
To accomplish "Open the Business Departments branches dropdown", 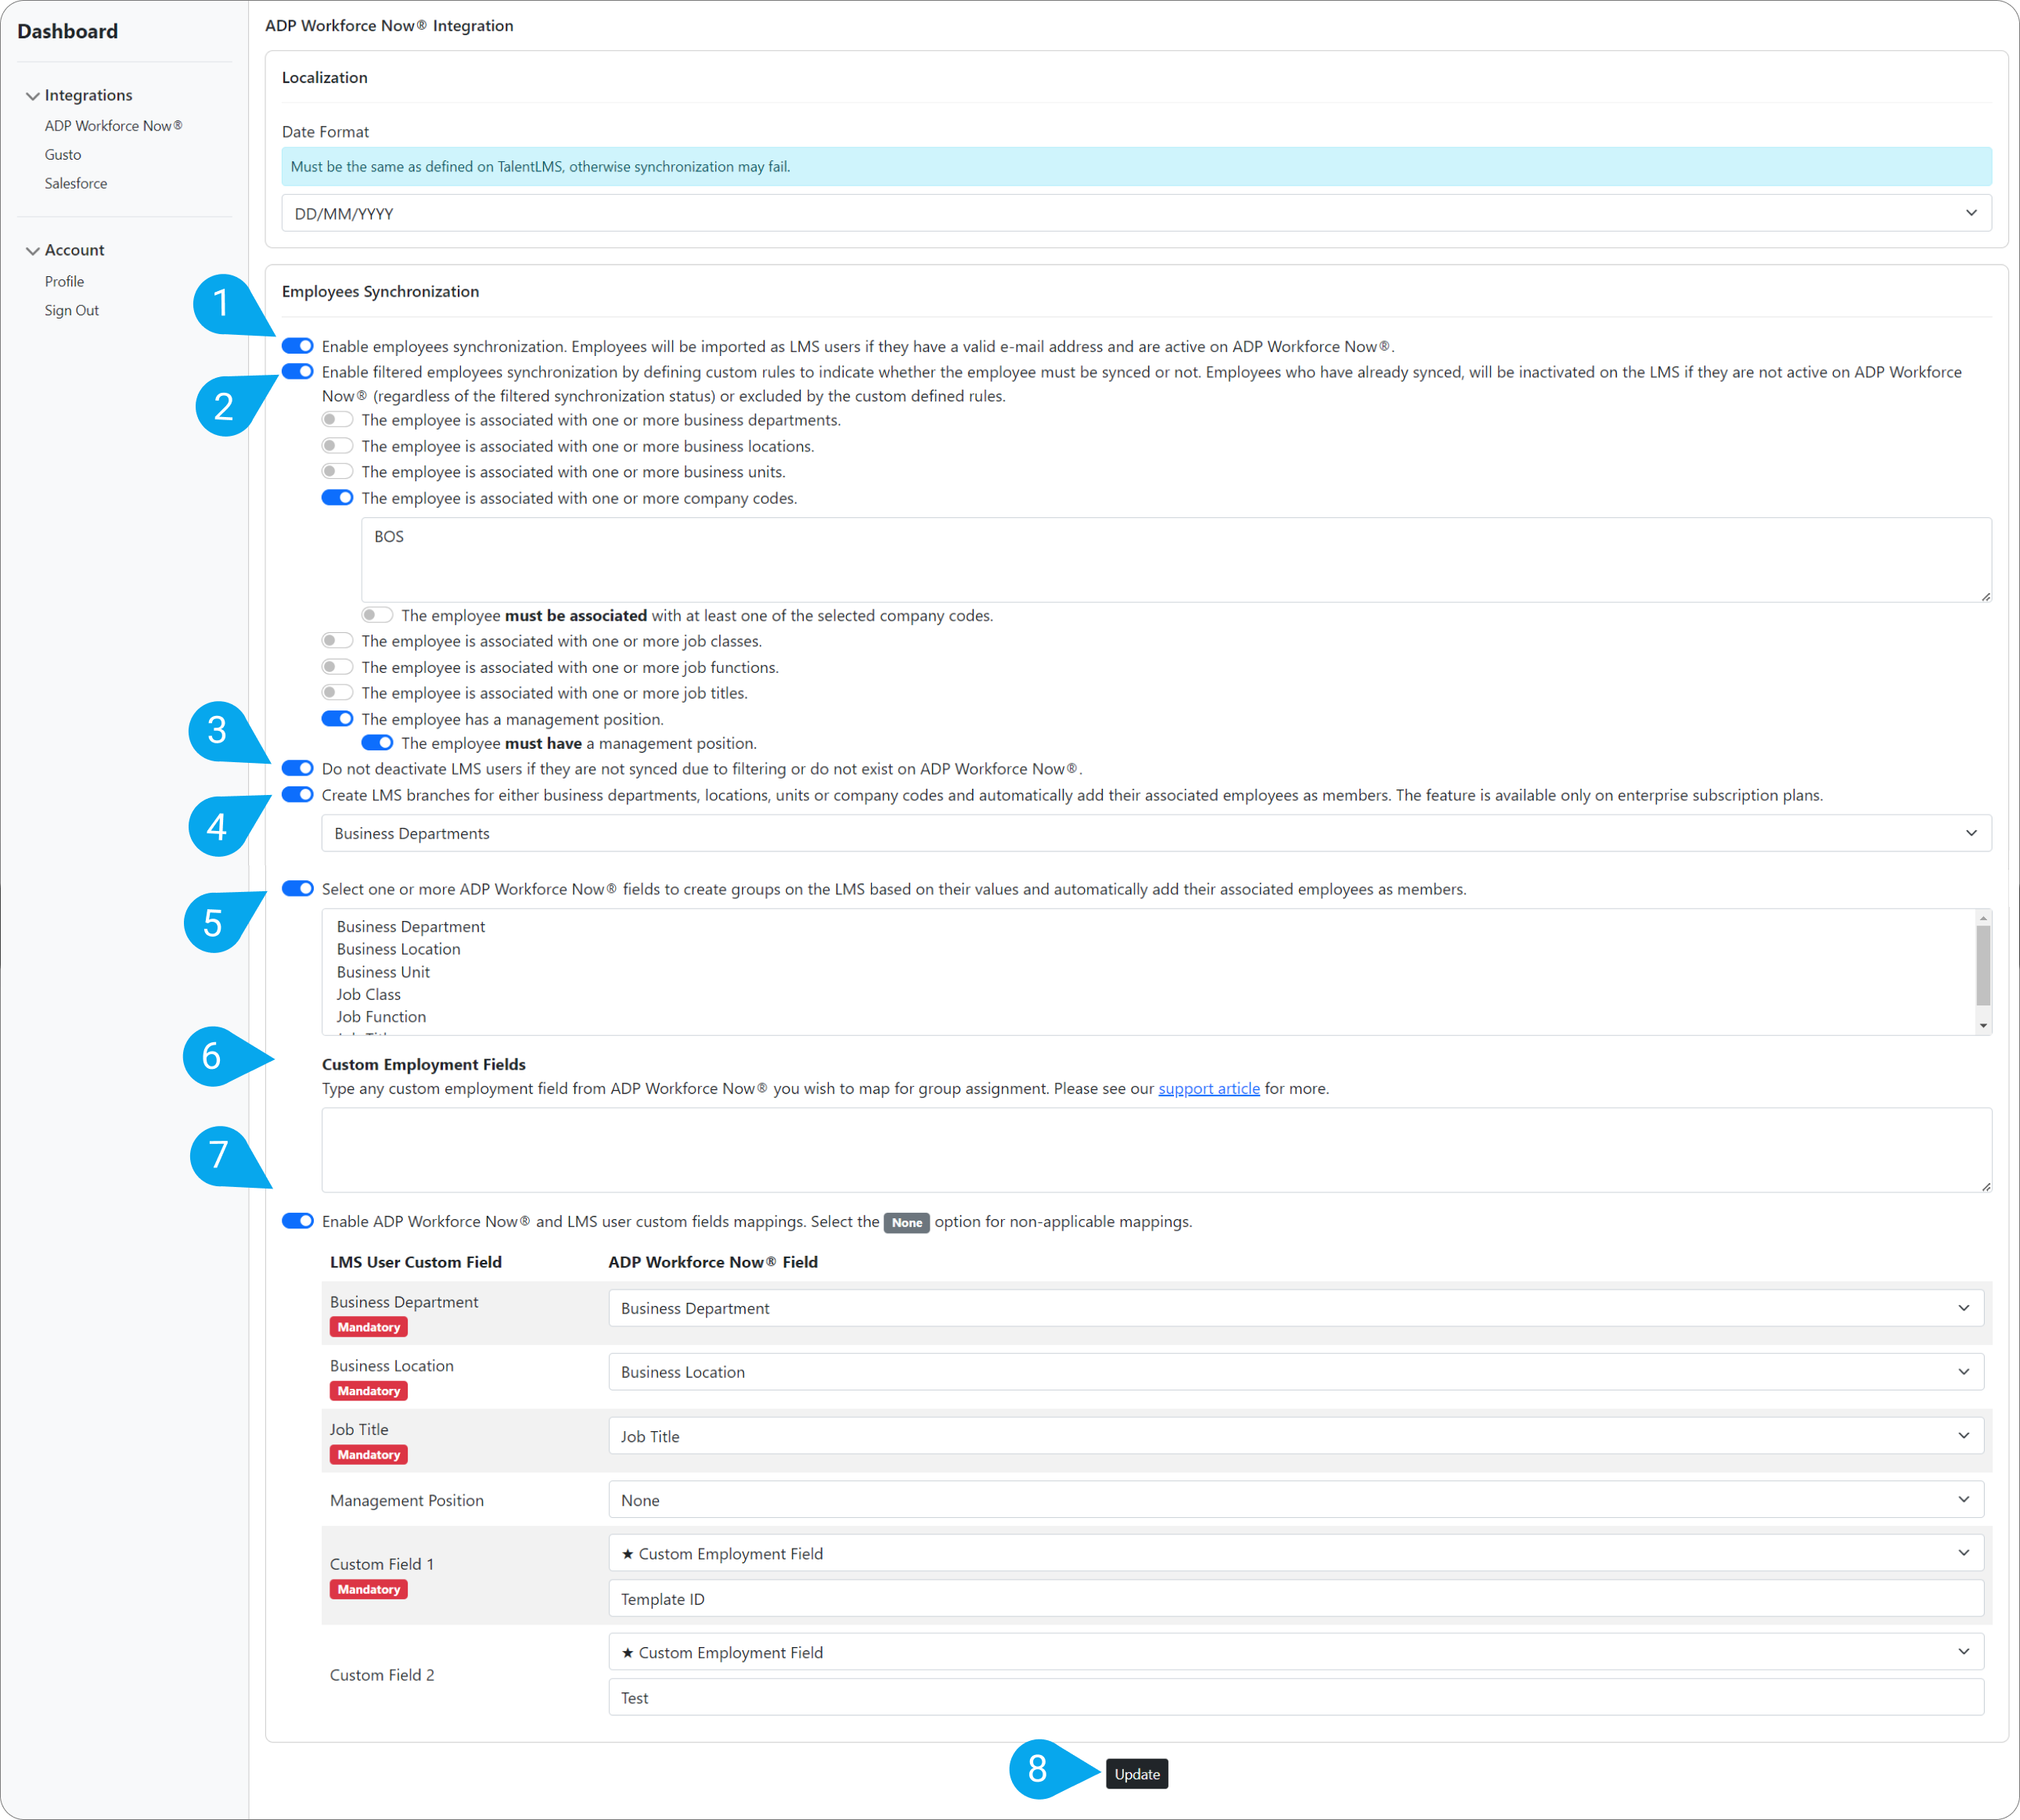I will click(x=1156, y=833).
